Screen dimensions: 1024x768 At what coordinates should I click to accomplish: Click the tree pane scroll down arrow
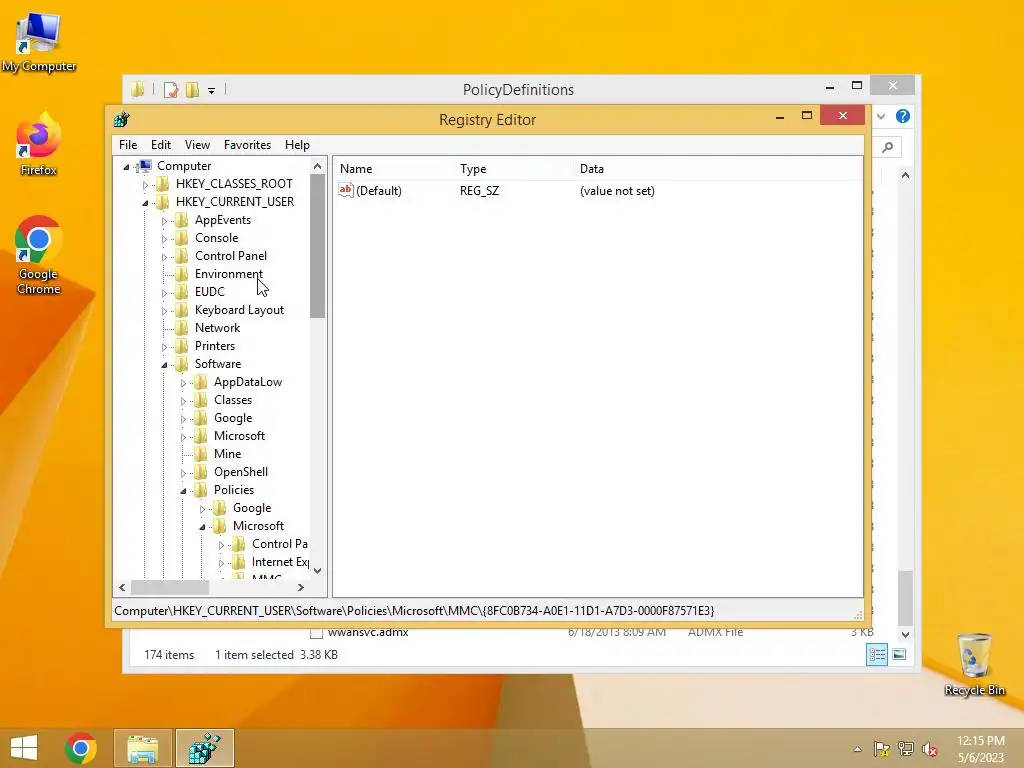(317, 571)
